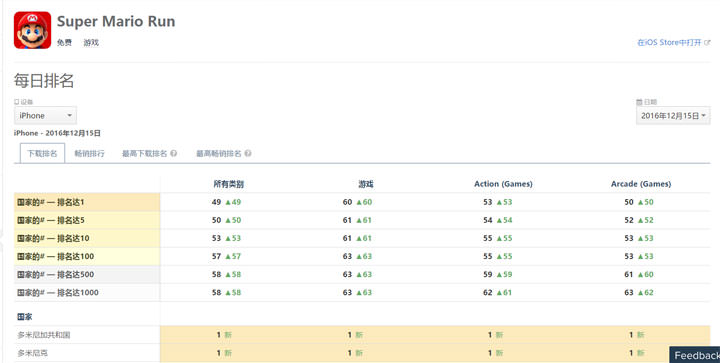
Task: Click device icon beside 设备 label
Action: tap(17, 102)
